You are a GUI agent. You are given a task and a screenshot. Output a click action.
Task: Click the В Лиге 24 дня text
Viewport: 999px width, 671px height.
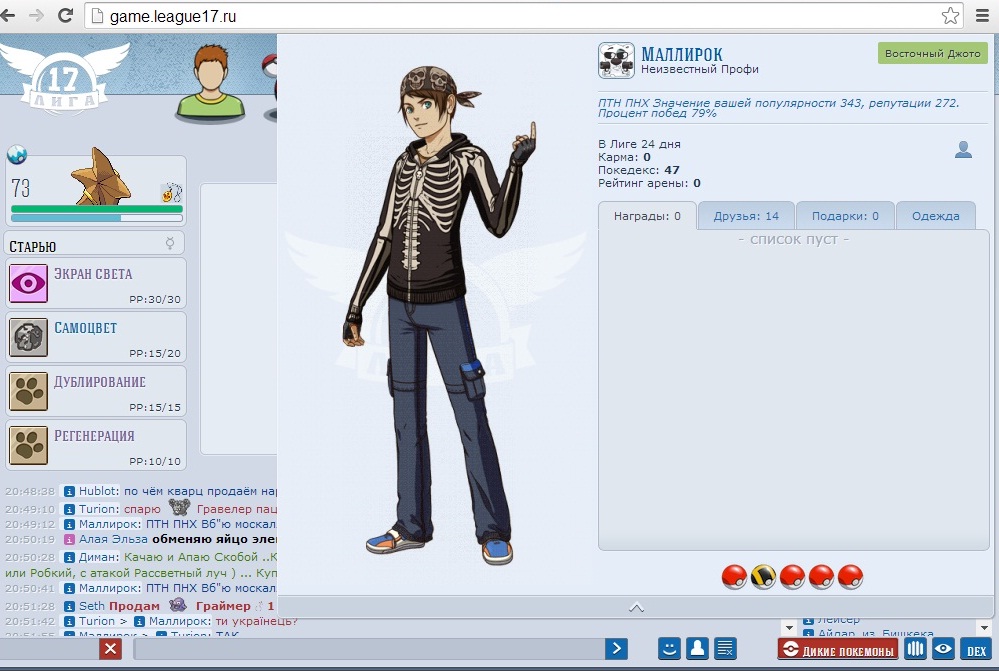click(639, 144)
